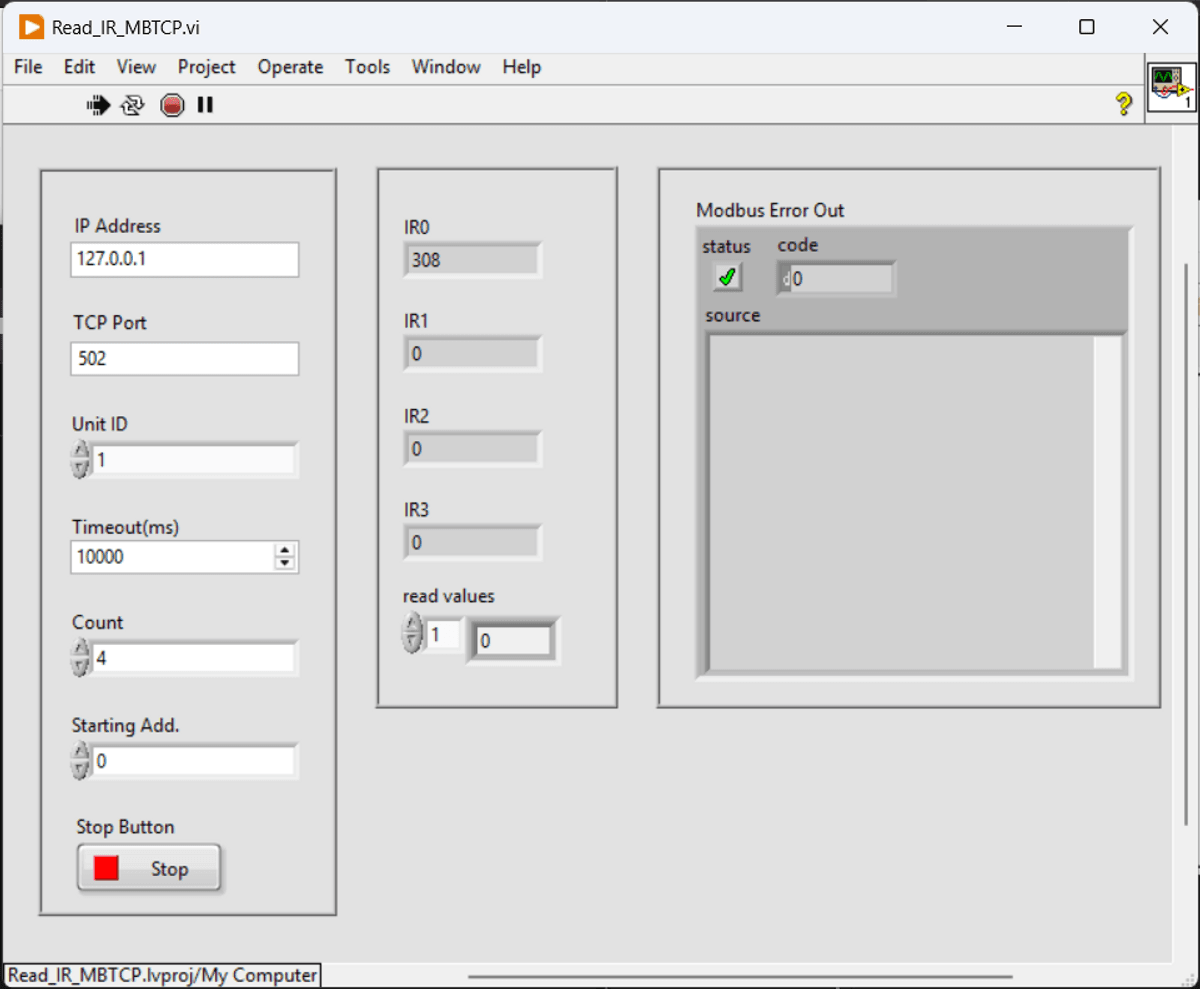Click the Unit ID increment/decrement stepper
Screen dimensions: 1200x989
click(80, 460)
